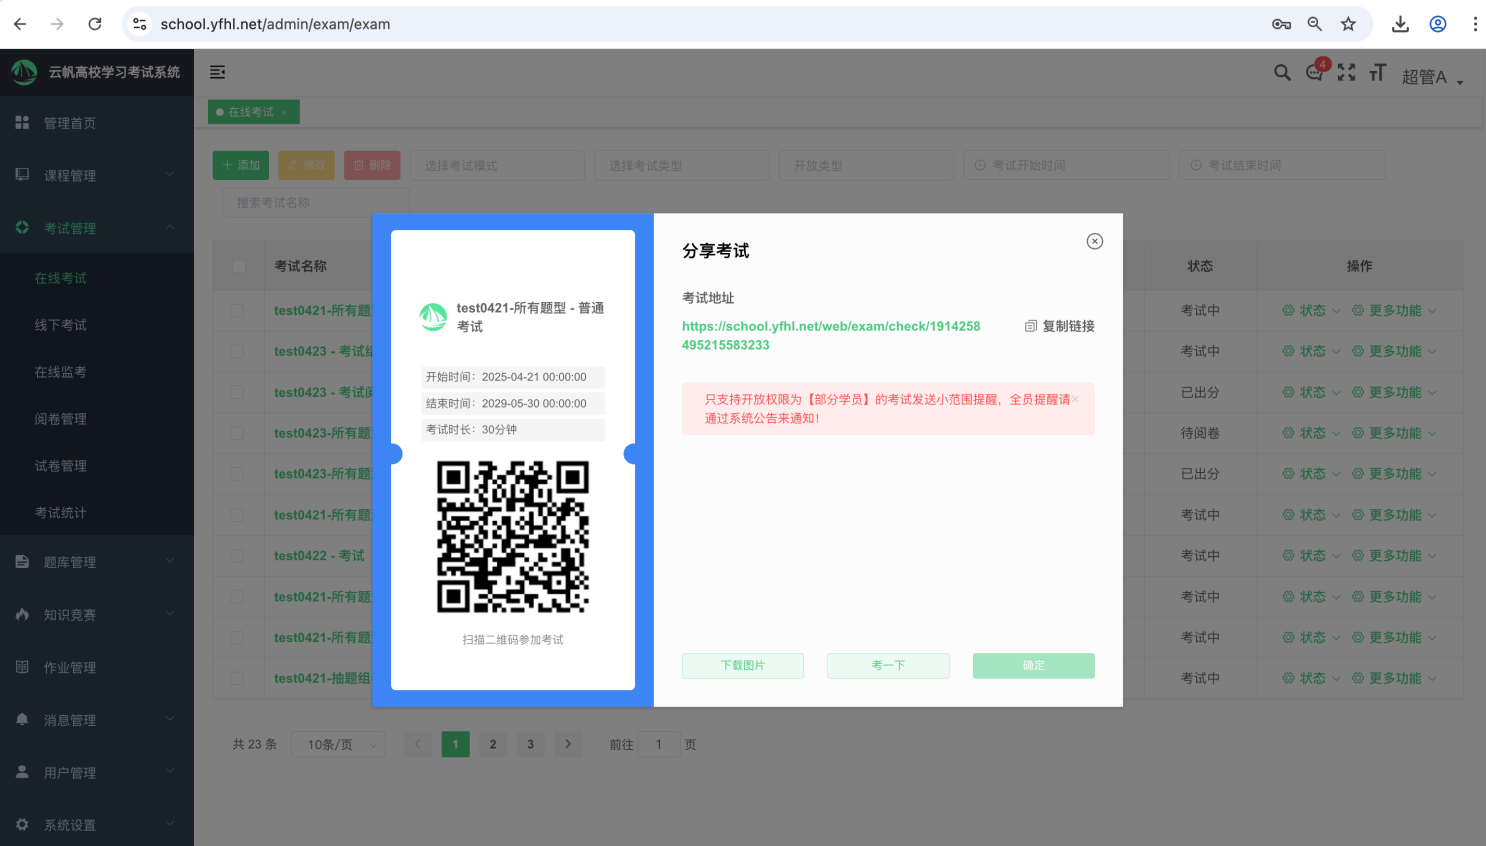Open the font size adjustment icon
Image resolution: width=1486 pixels, height=846 pixels.
pyautogui.click(x=1378, y=72)
